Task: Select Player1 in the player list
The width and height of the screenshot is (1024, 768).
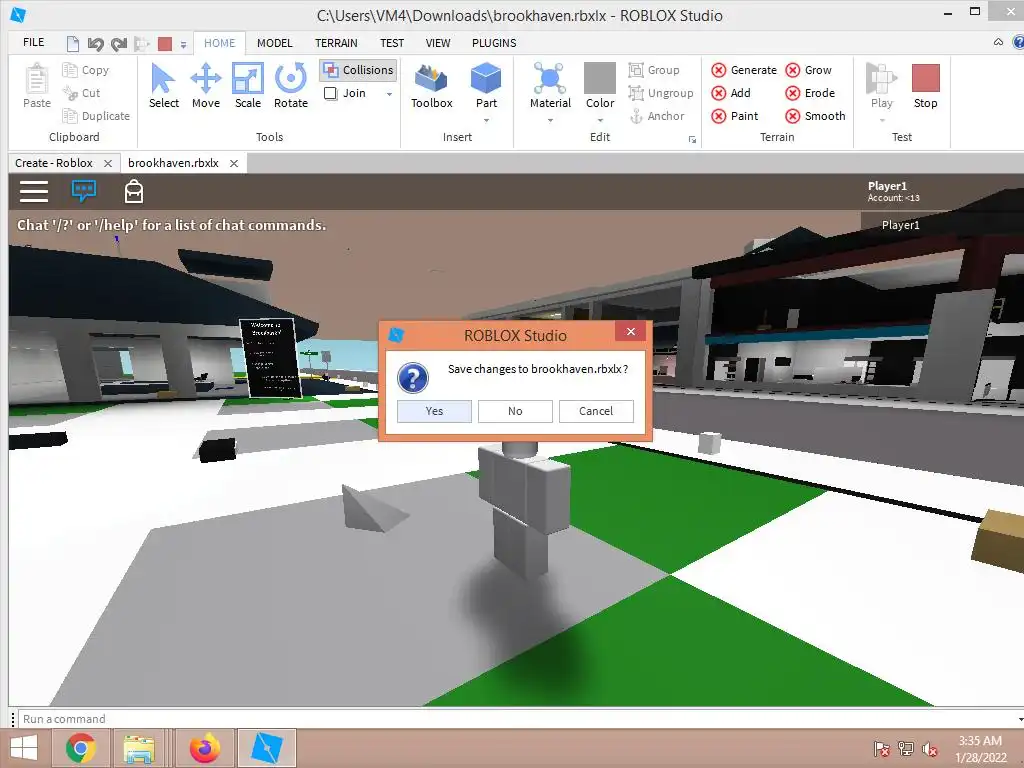Action: [x=900, y=225]
